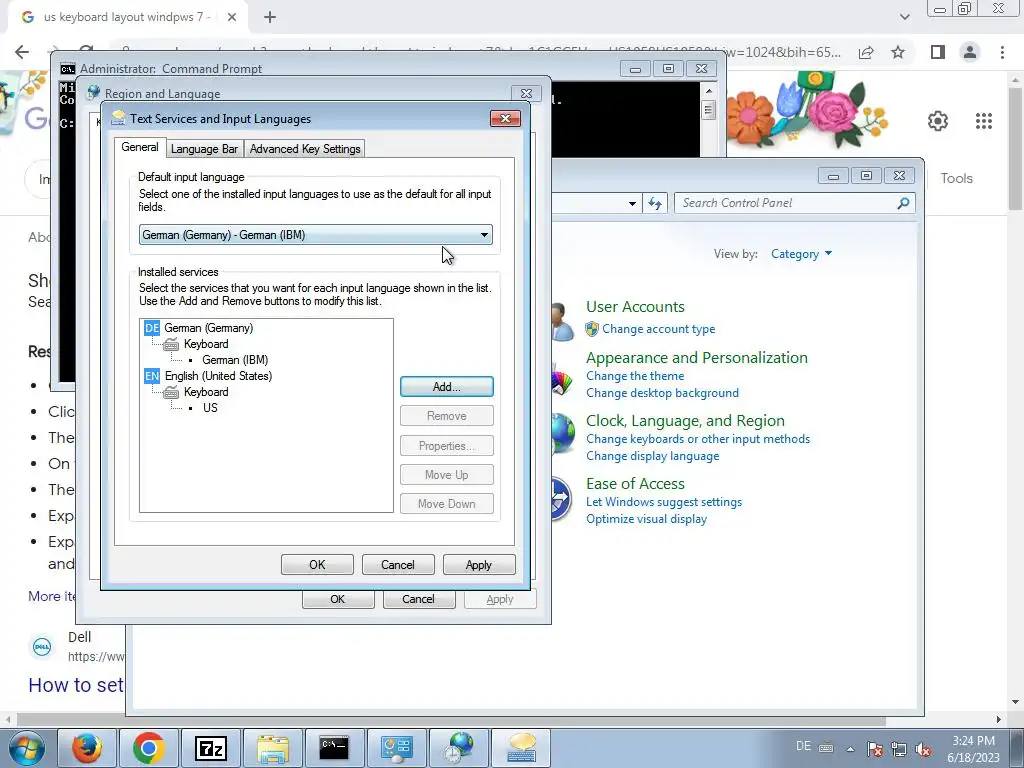
Task: Select the General tab
Action: point(140,148)
